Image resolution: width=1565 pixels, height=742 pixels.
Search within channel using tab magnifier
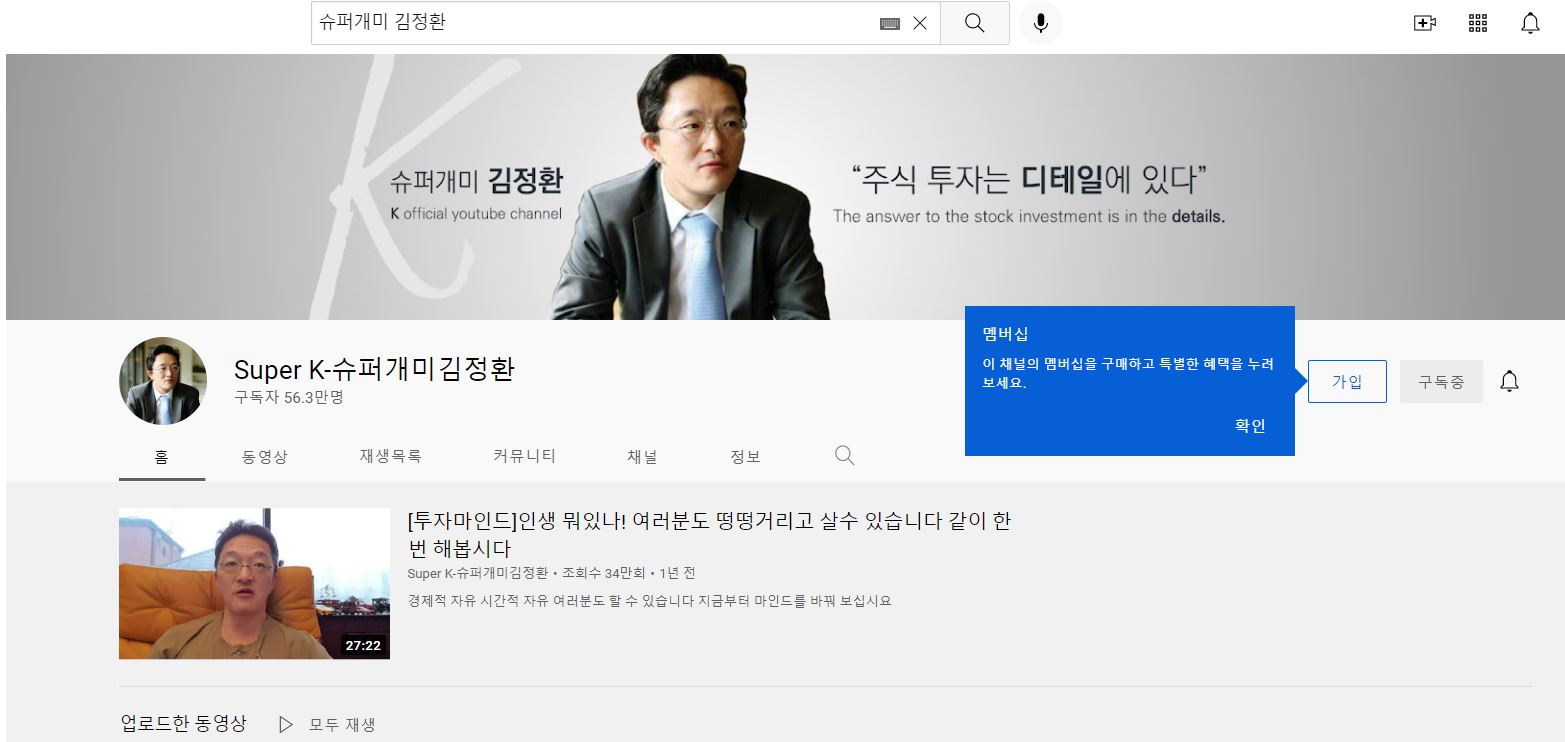(844, 456)
